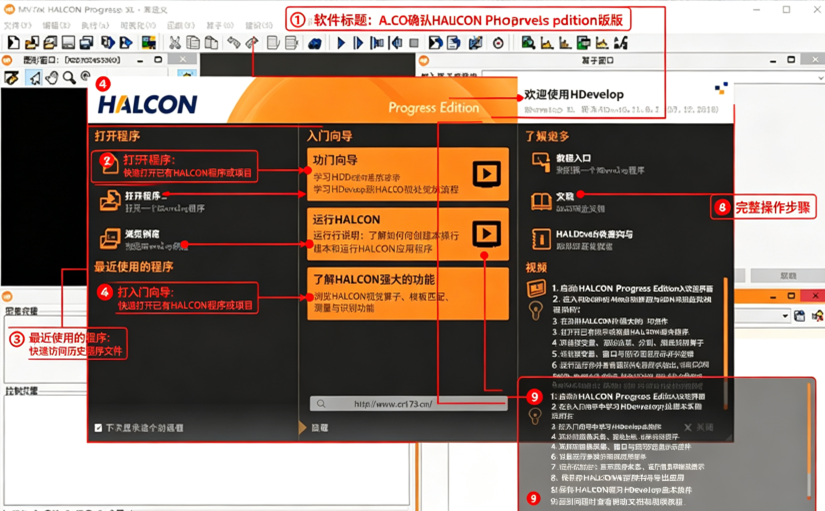Open the 建议 (Suggestions) menu

point(258,25)
